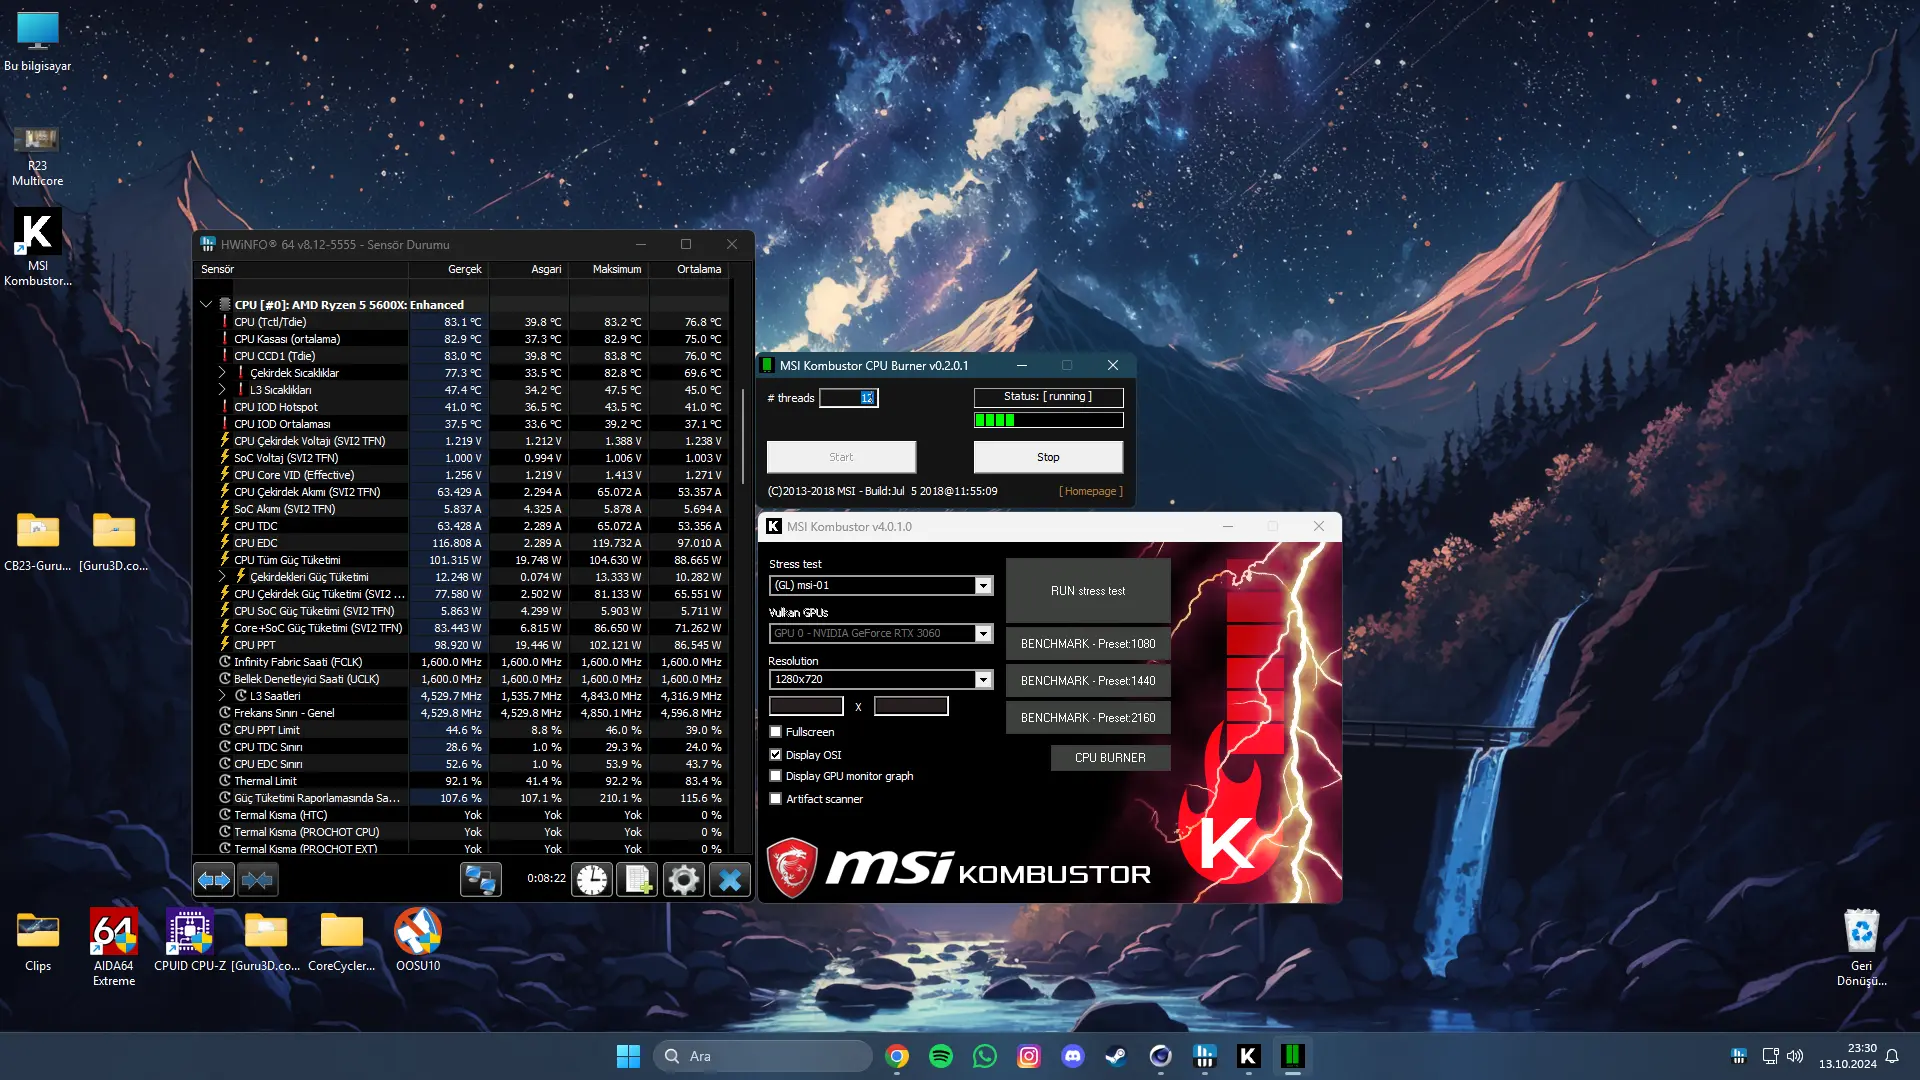Open Windows Start menu
1920x1080 pixels.
pos(628,1056)
